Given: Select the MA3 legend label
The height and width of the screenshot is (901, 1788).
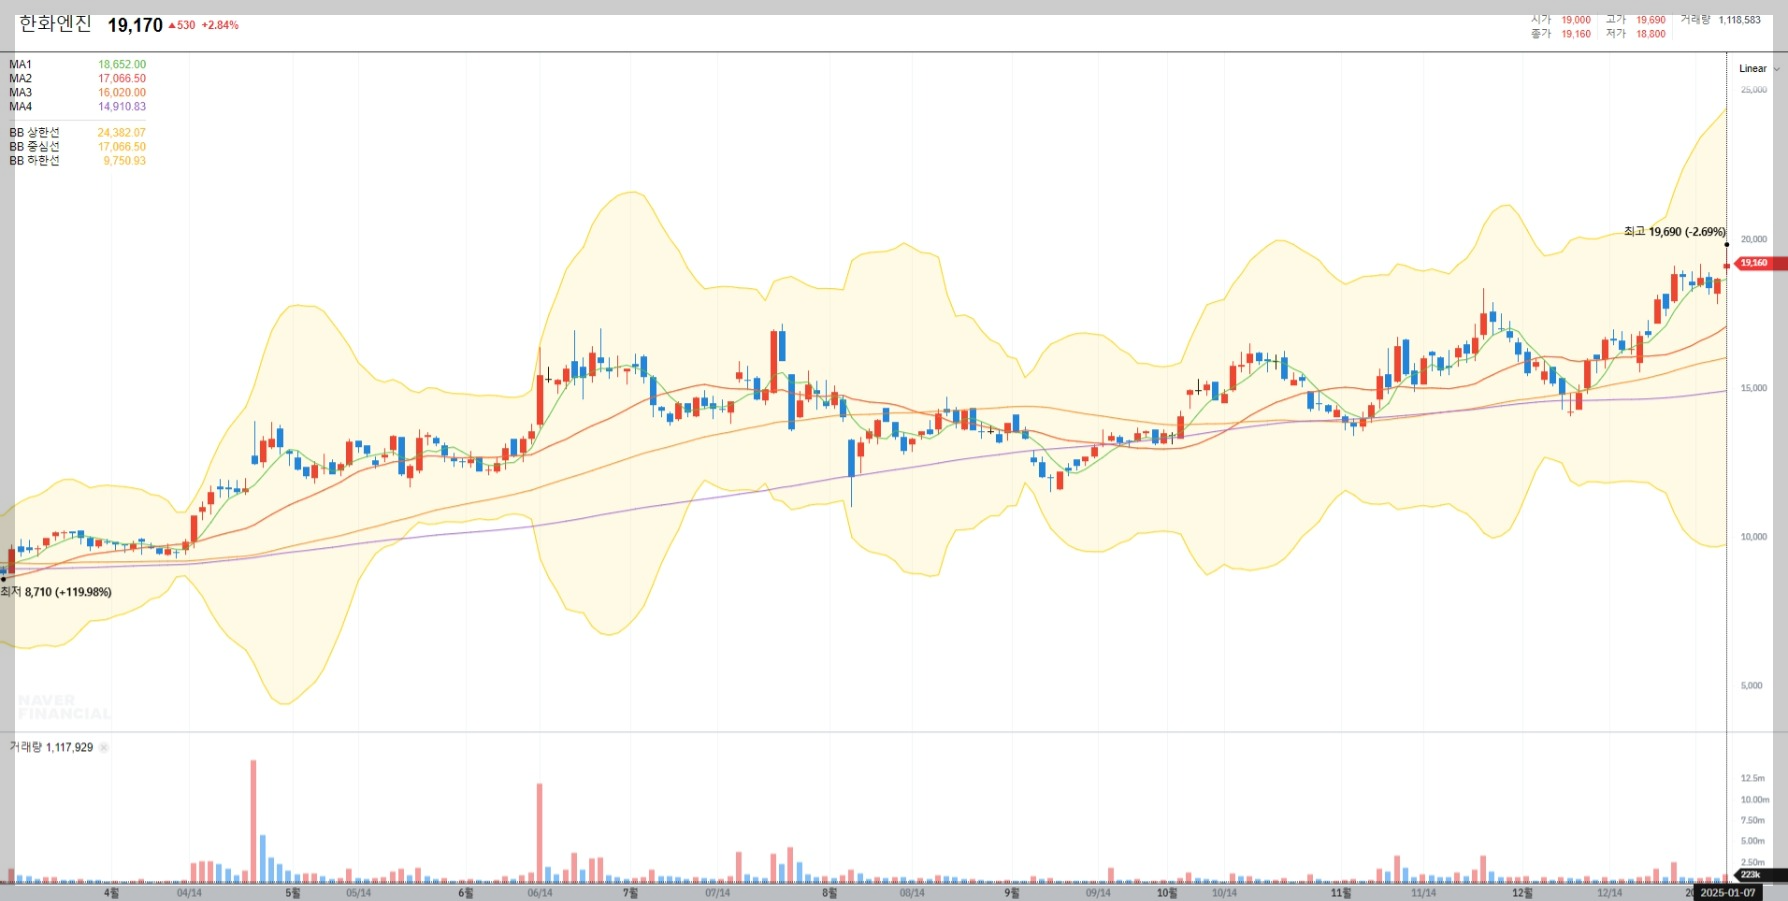Looking at the screenshot, I should tap(20, 92).
